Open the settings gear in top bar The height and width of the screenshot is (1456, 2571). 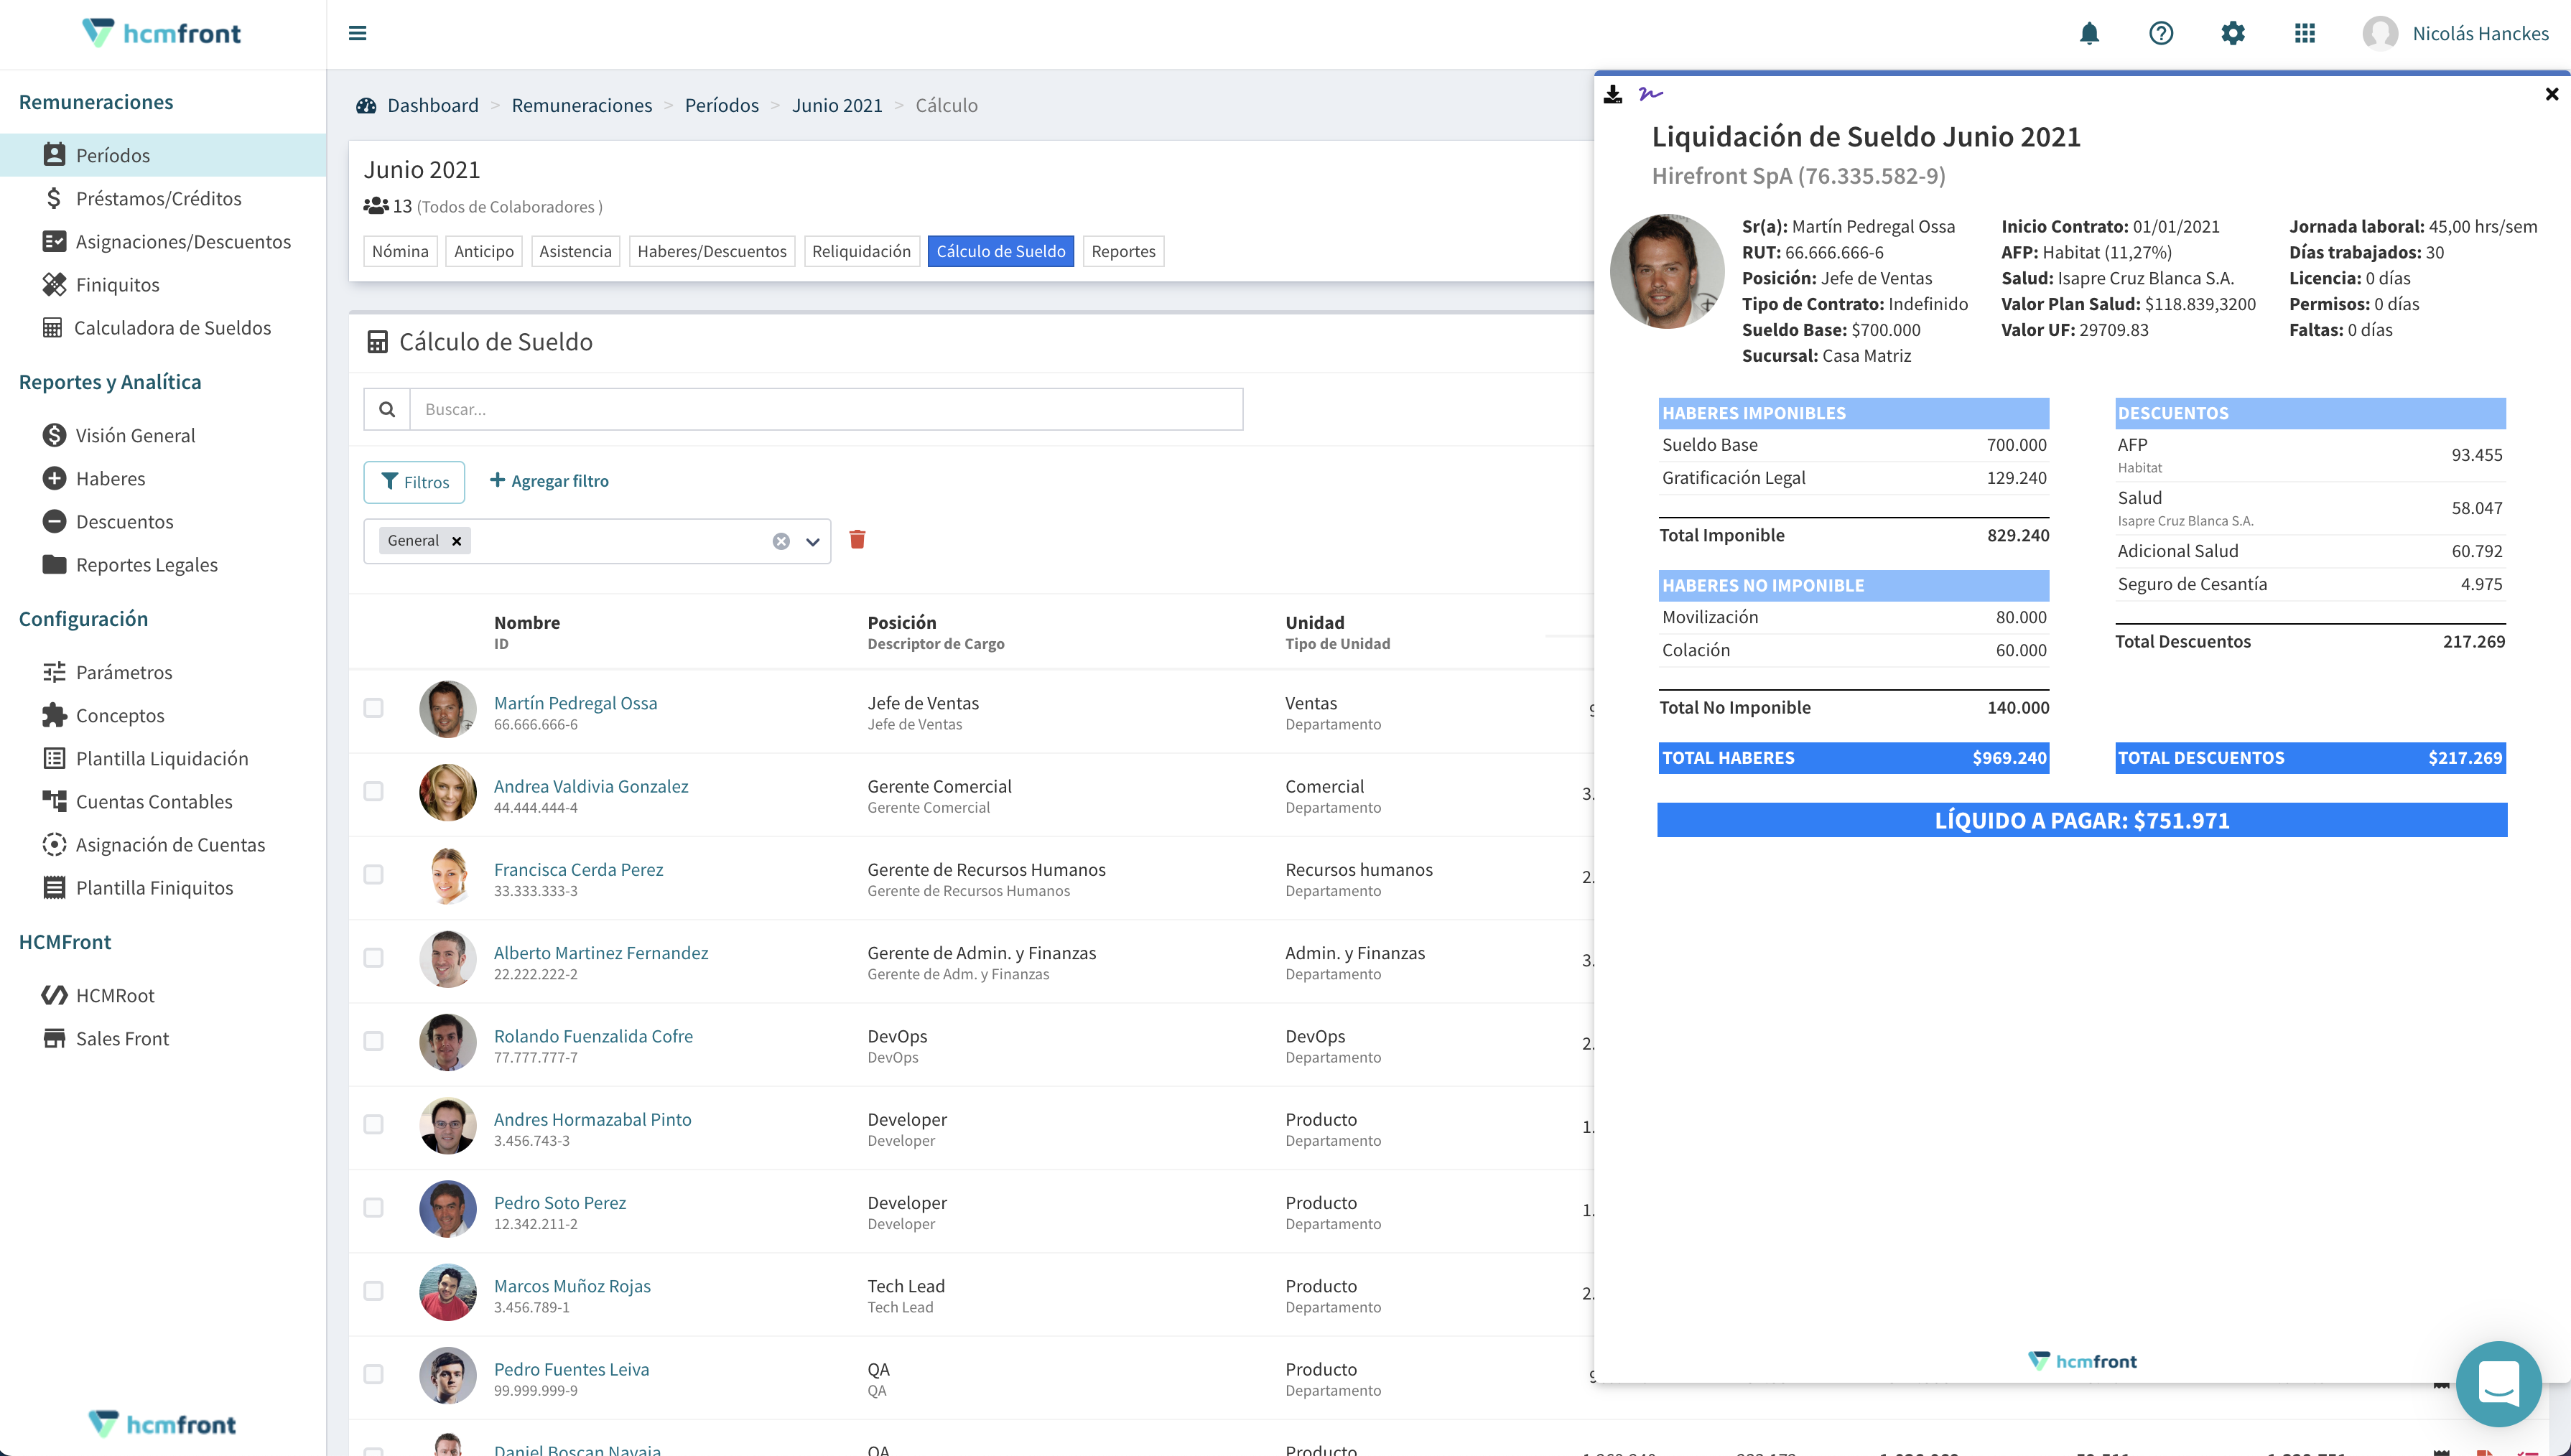(2233, 34)
